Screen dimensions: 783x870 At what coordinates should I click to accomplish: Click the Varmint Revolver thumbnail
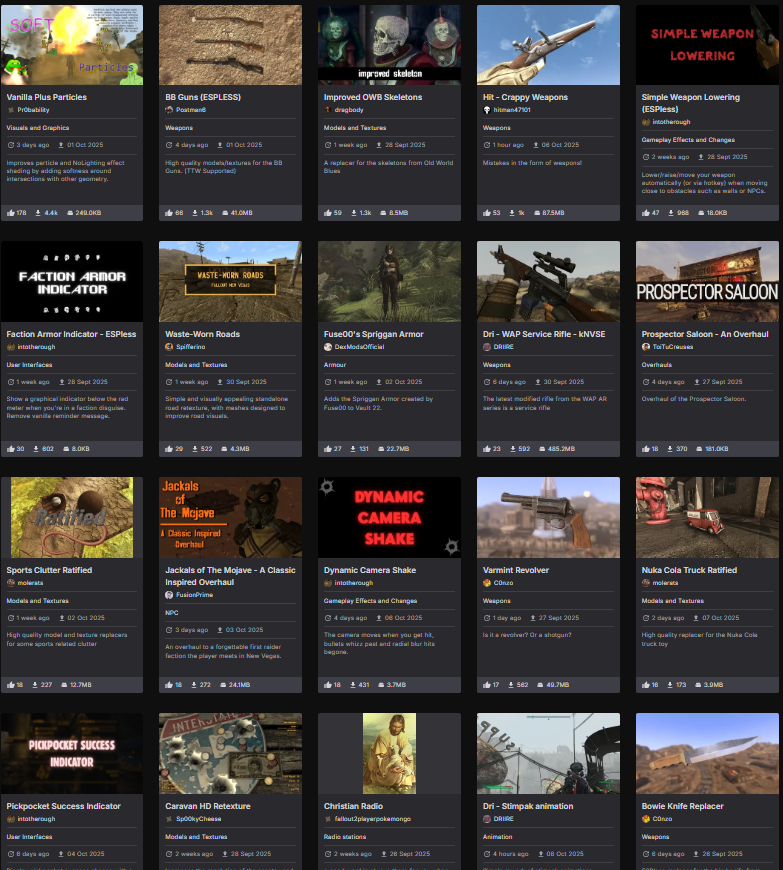tap(548, 517)
